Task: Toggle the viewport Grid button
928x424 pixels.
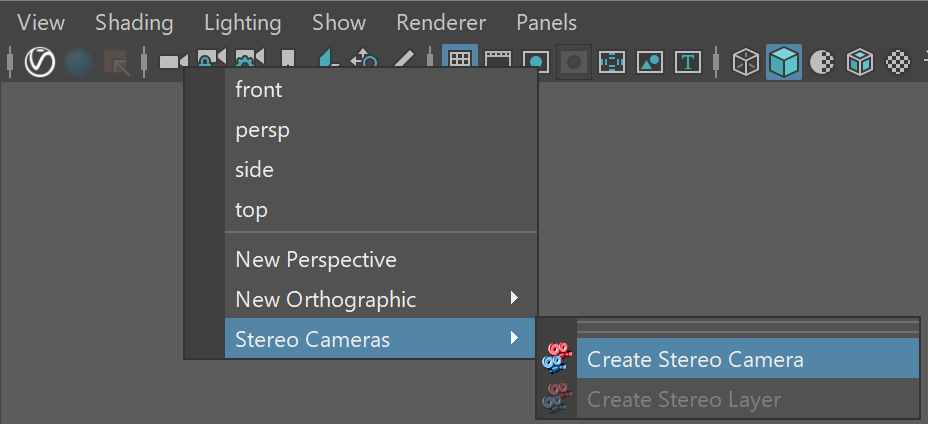Action: pos(460,60)
